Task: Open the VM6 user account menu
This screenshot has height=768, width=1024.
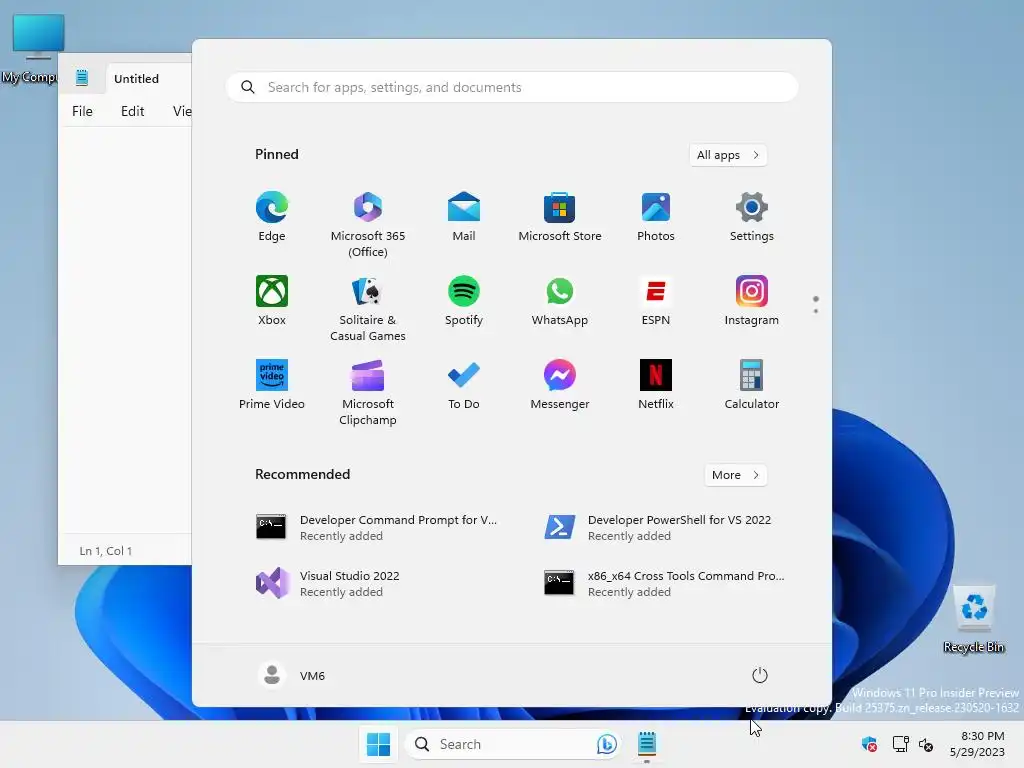Action: 292,675
